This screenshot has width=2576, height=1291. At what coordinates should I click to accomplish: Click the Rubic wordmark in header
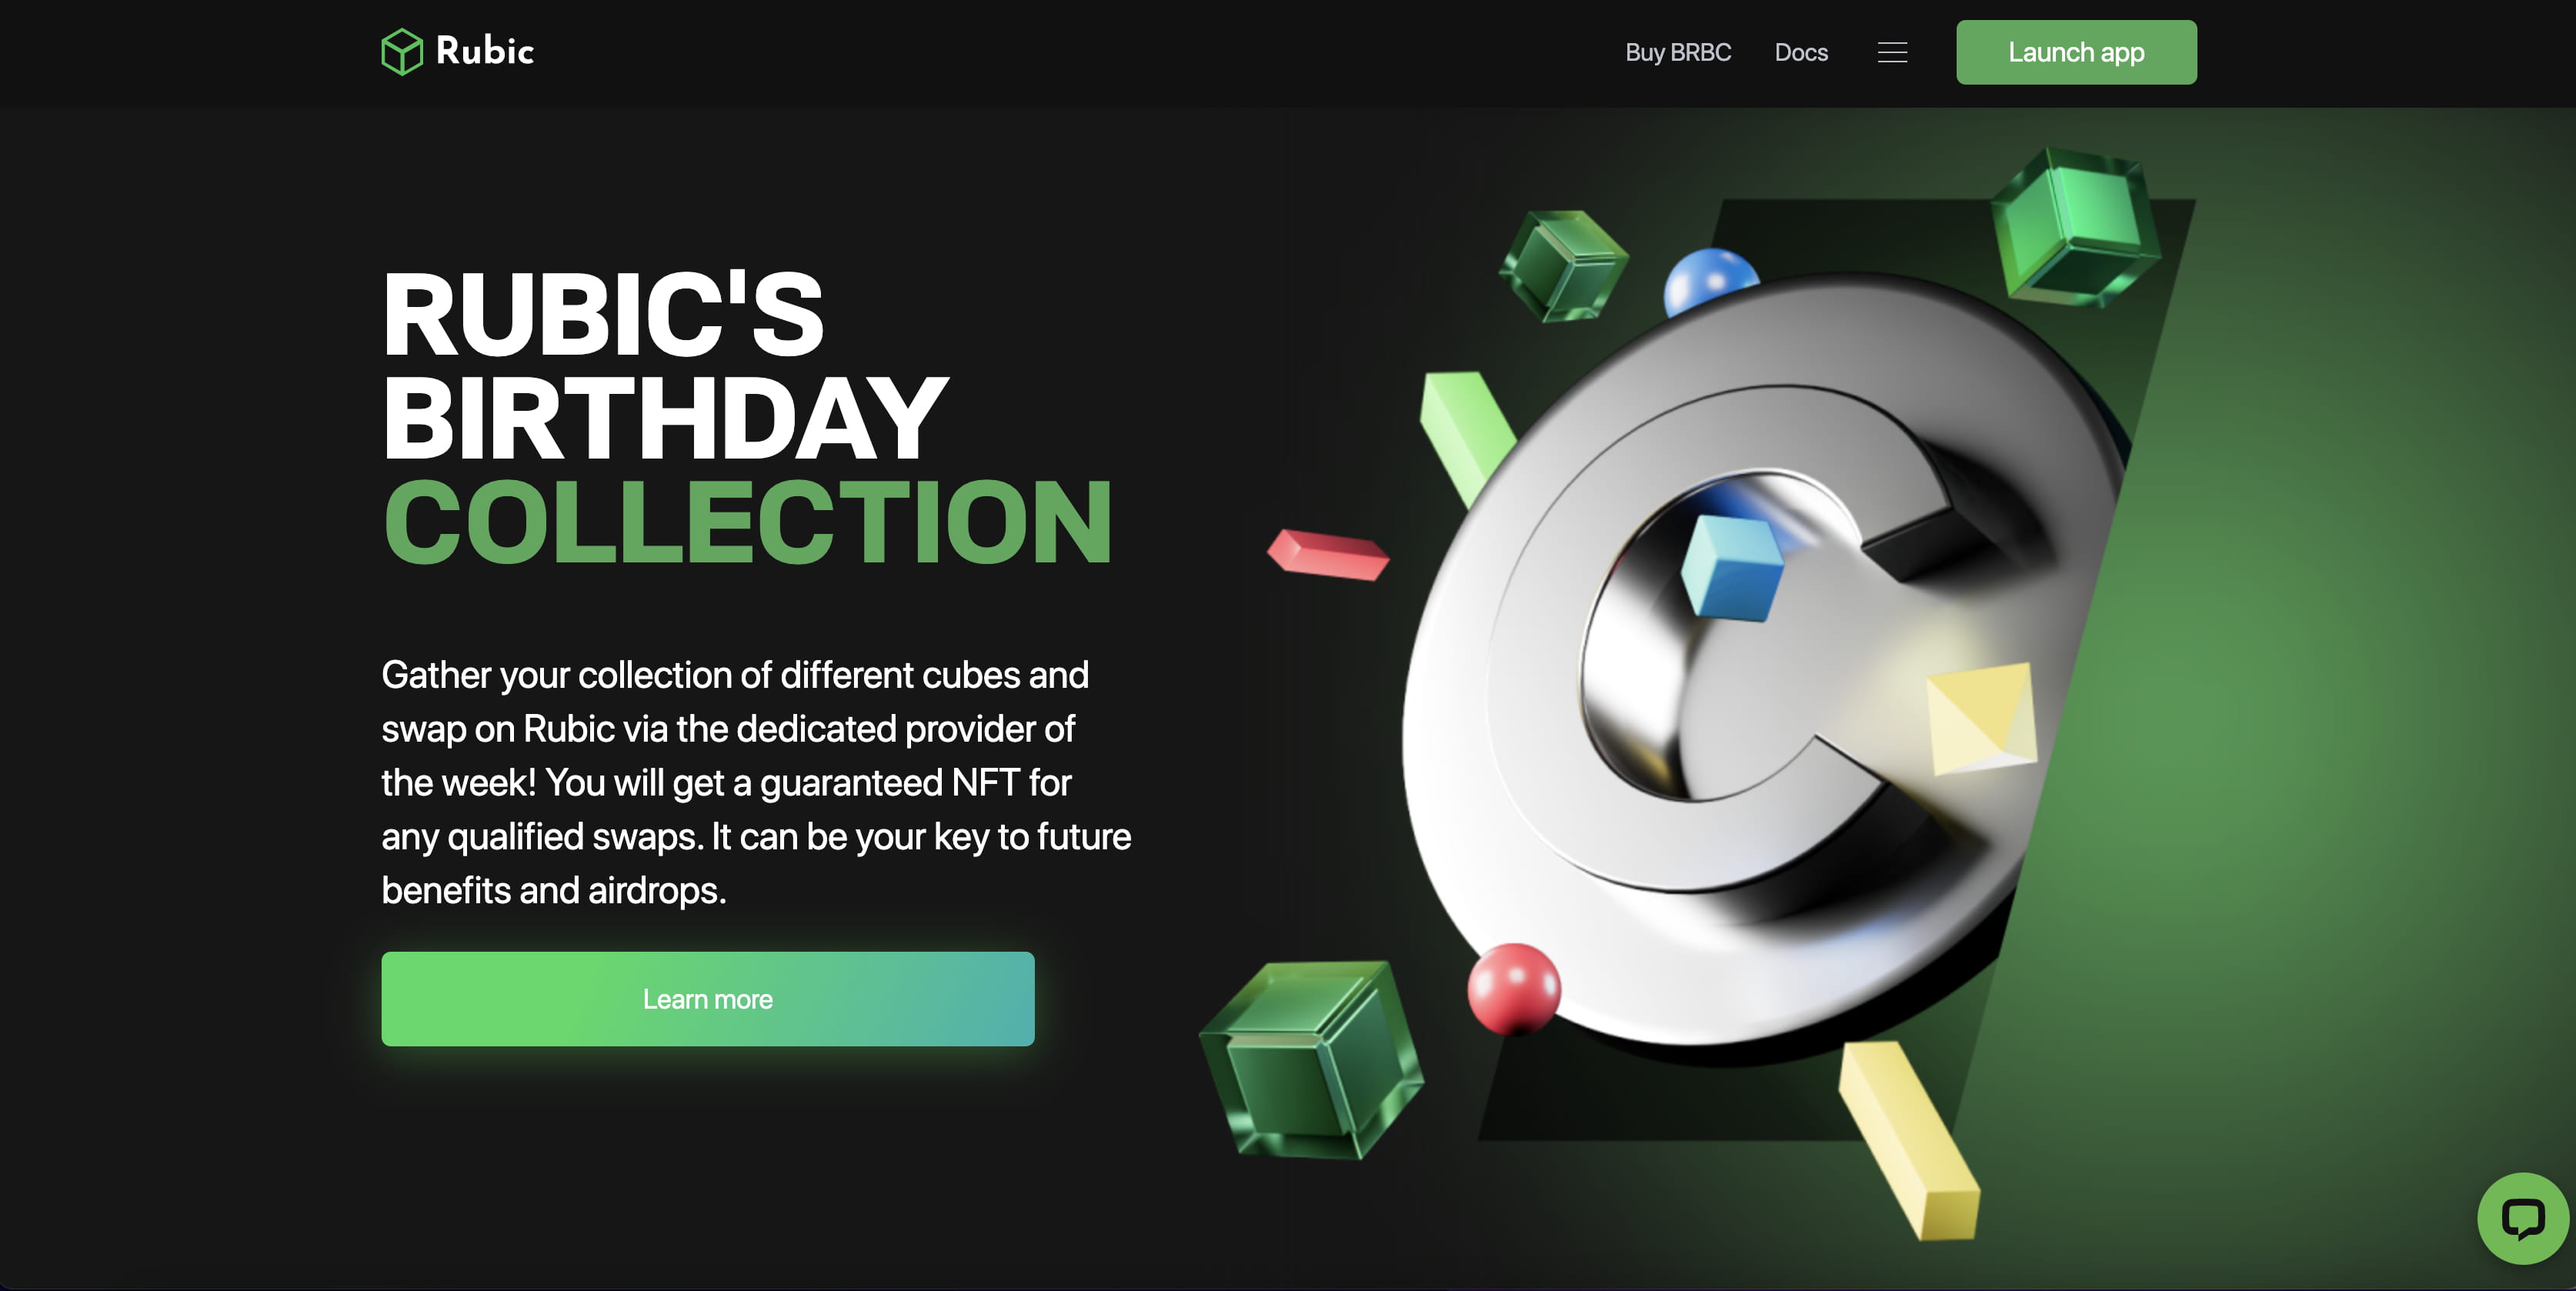(485, 51)
